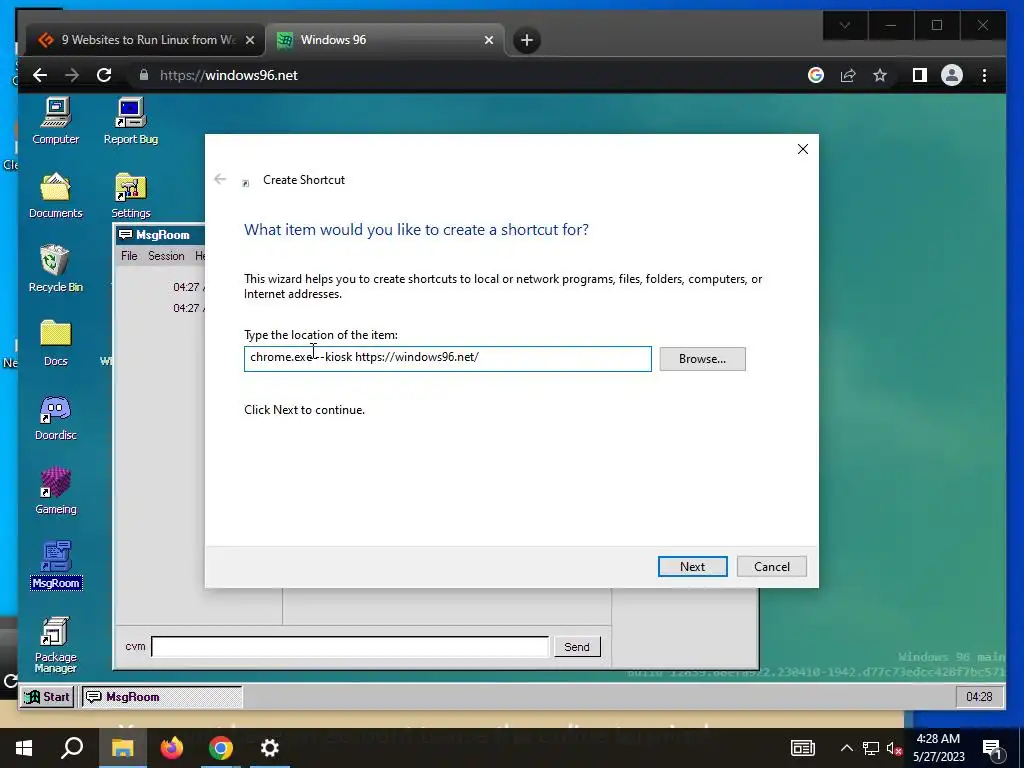Screen dimensions: 1024x768
Task: Launch the Doordisc shortcut
Action: [56, 417]
